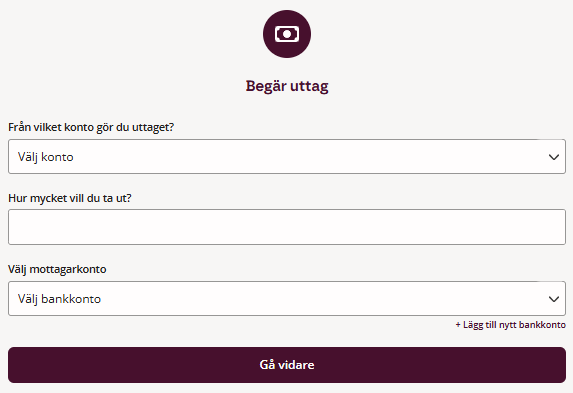This screenshot has width=573, height=393.
Task: Click the Från vilket konto gör du uttaget label
Action: tap(91, 127)
